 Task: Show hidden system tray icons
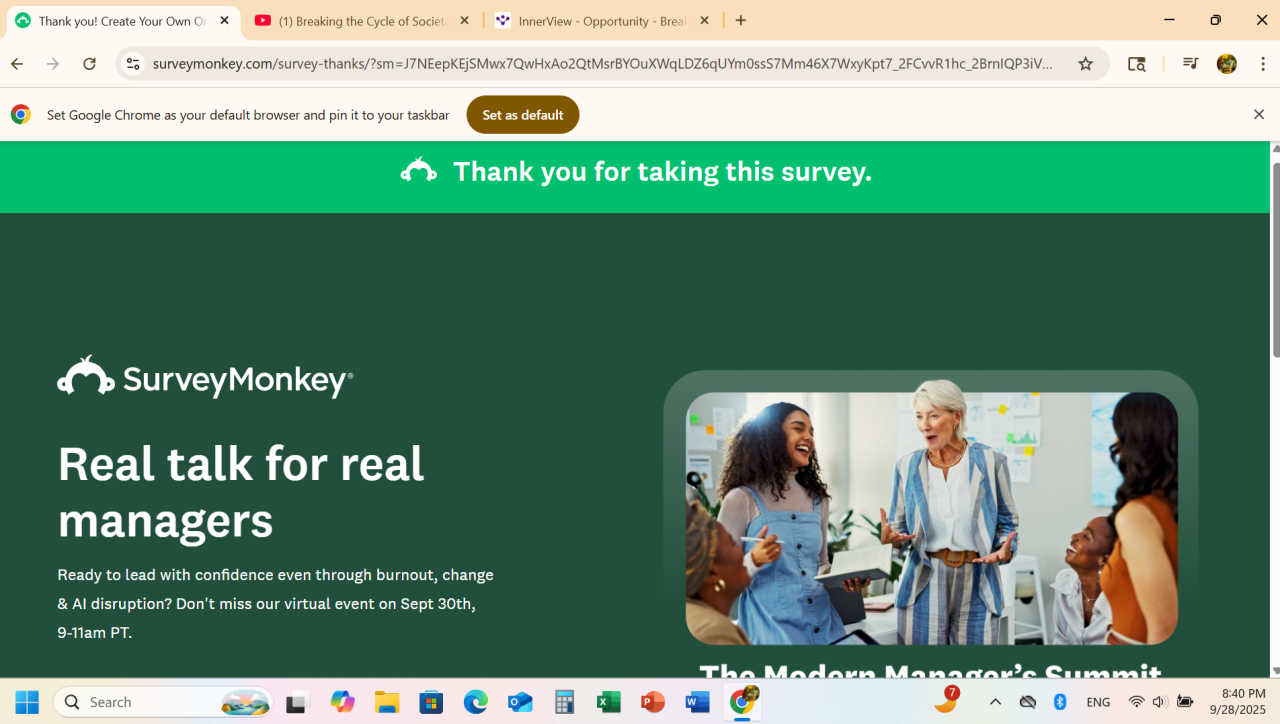995,702
